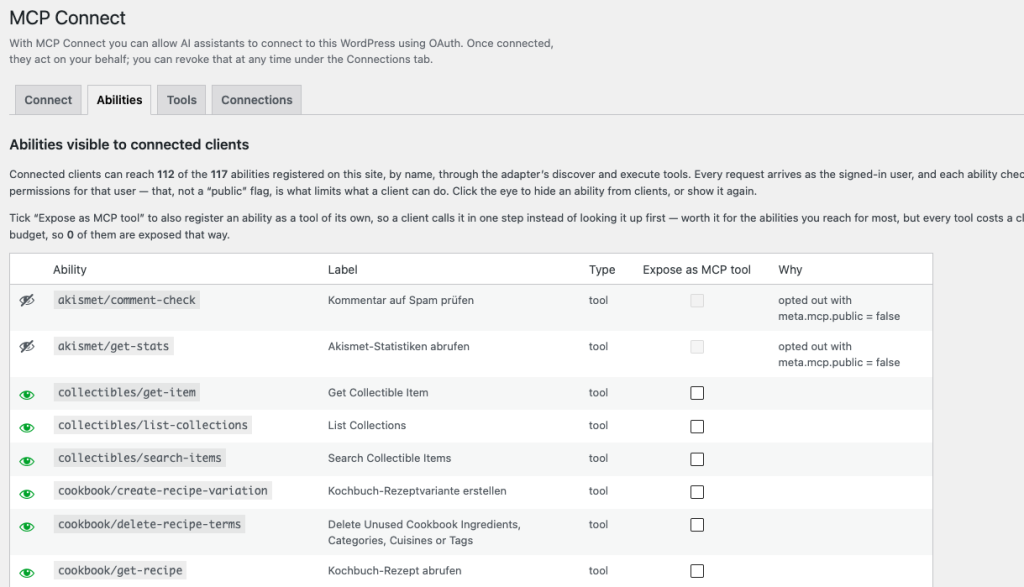Click the Why column header

[x=790, y=270]
